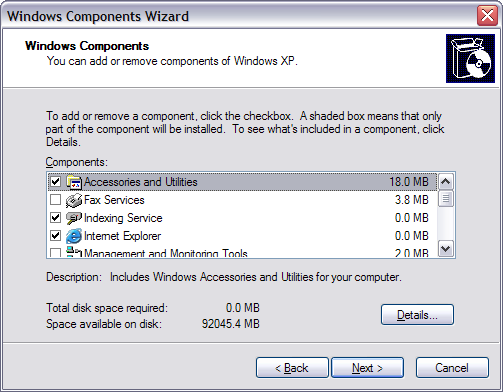The width and height of the screenshot is (503, 392).
Task: Go to the previous page with Back
Action: 292,368
